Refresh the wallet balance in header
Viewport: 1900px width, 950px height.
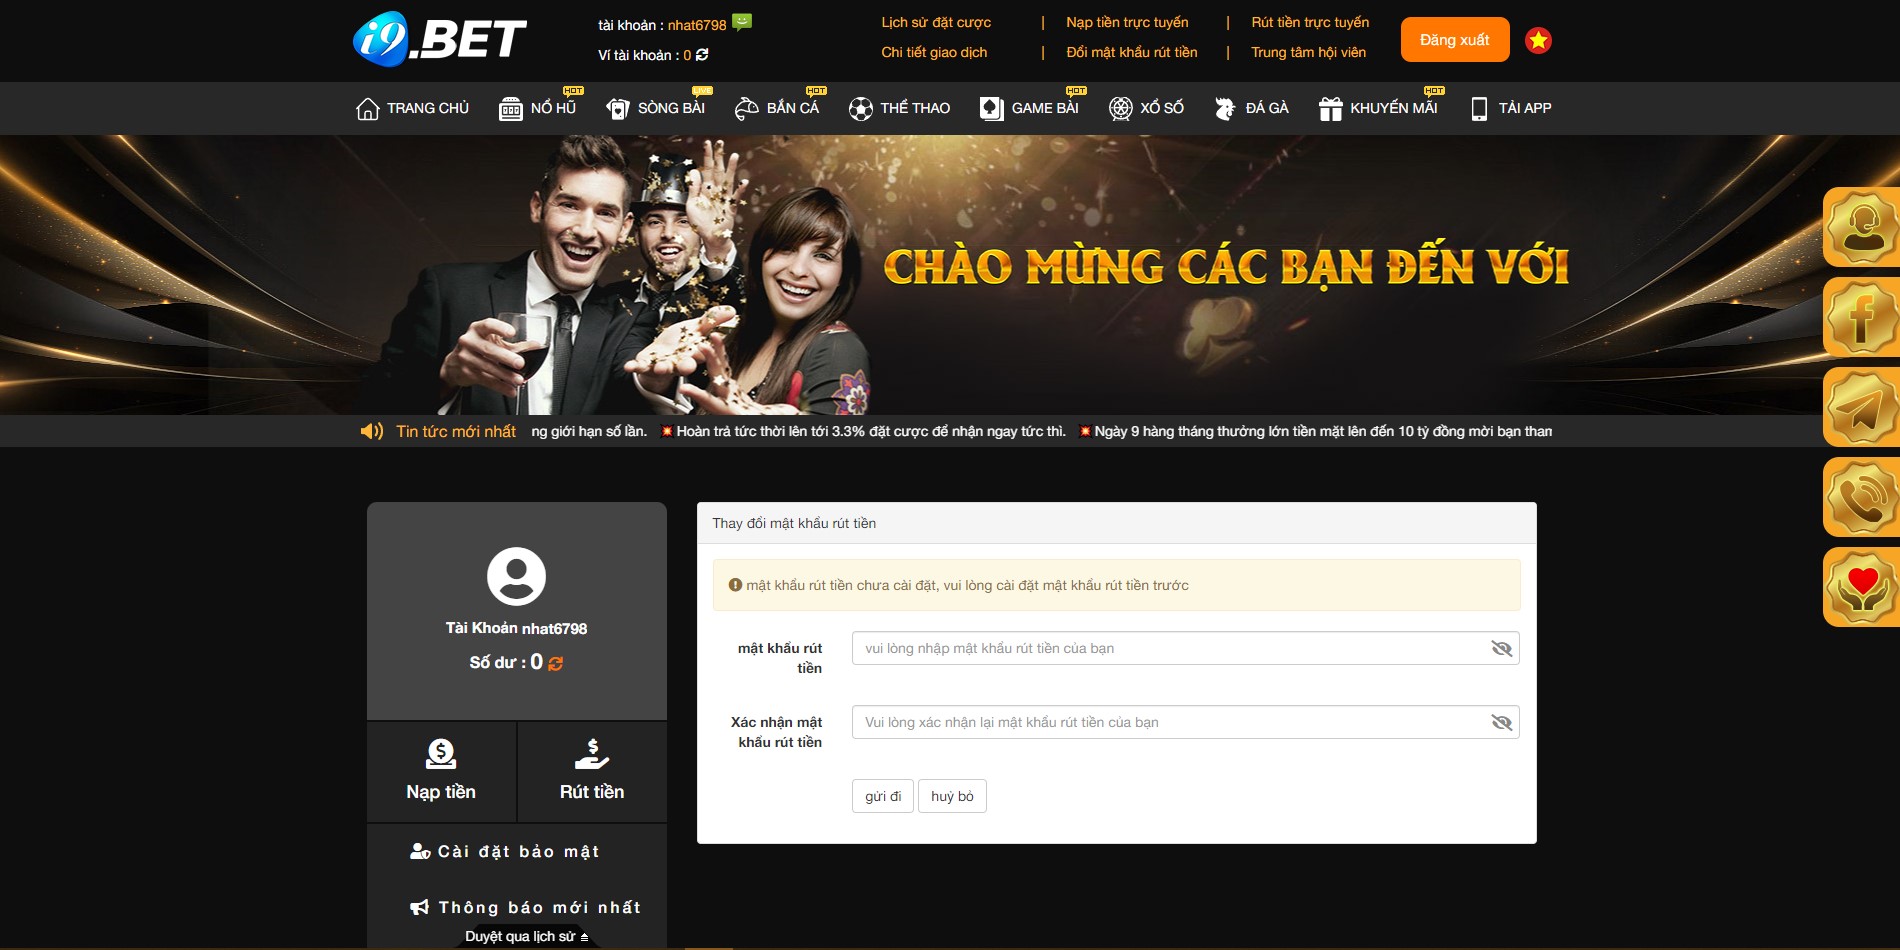coord(702,55)
